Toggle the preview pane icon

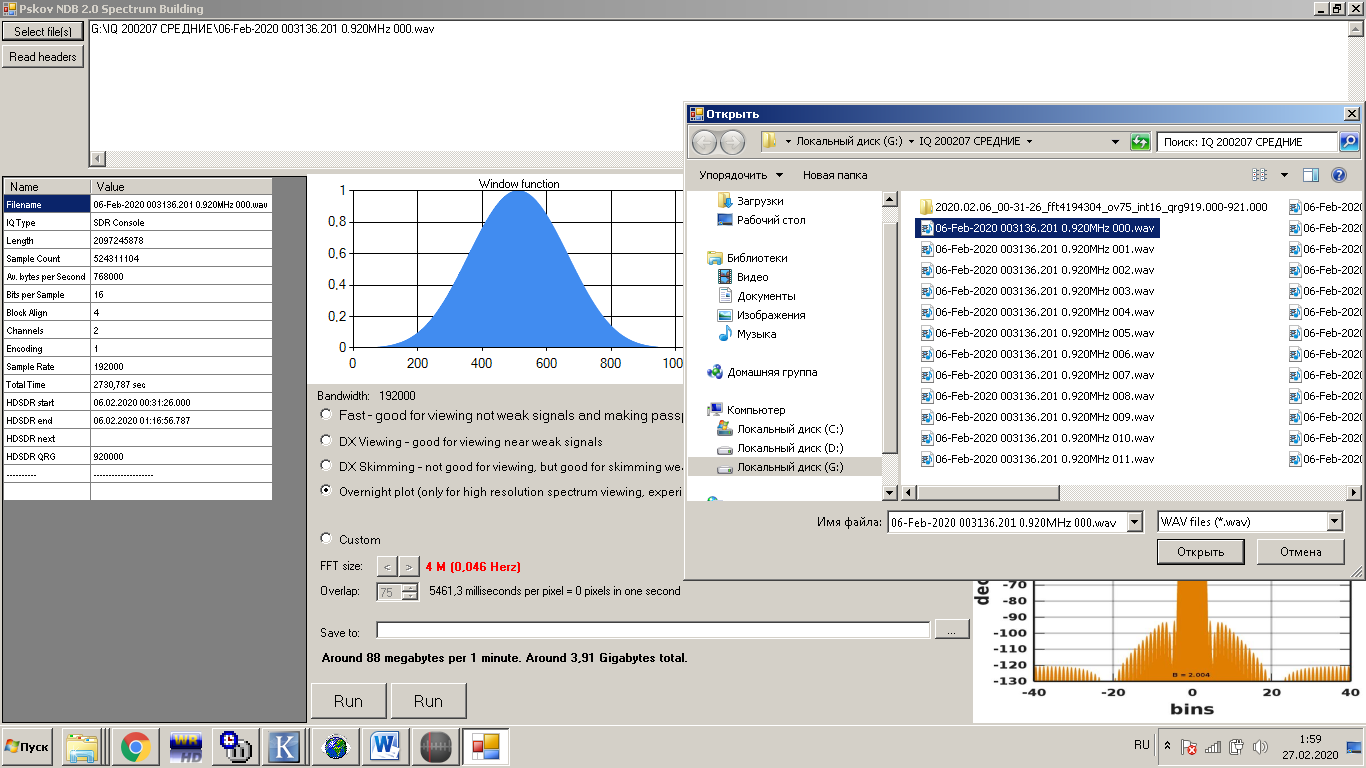click(x=1311, y=175)
